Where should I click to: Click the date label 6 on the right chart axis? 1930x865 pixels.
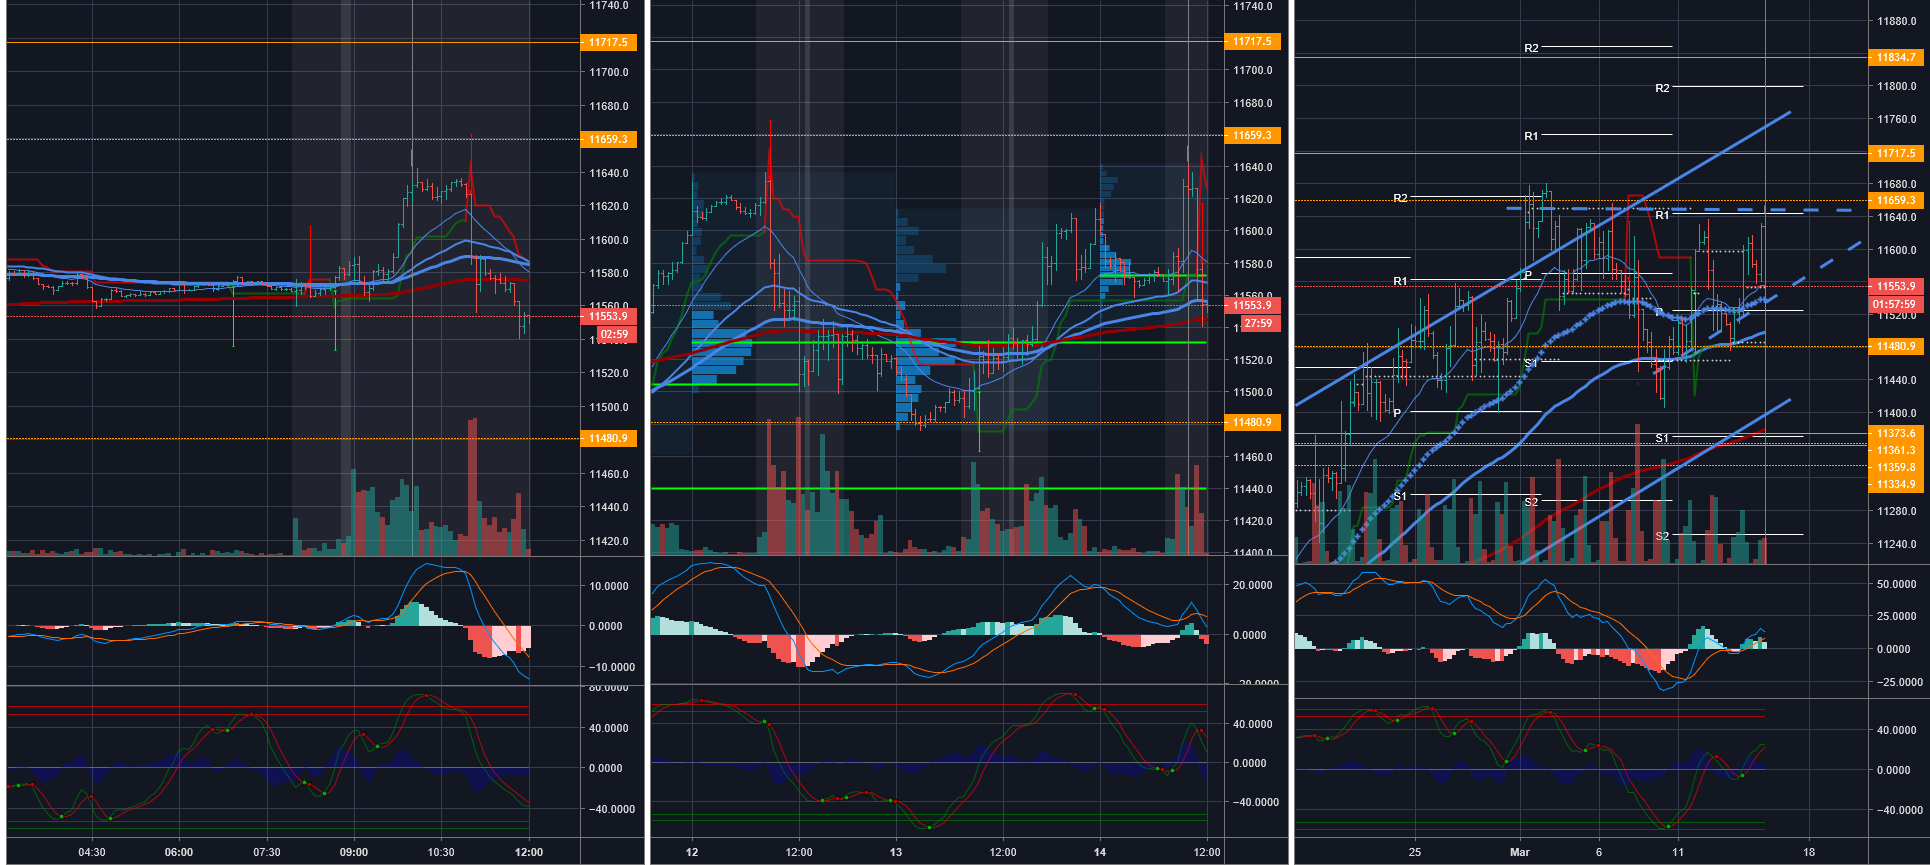pyautogui.click(x=1599, y=852)
